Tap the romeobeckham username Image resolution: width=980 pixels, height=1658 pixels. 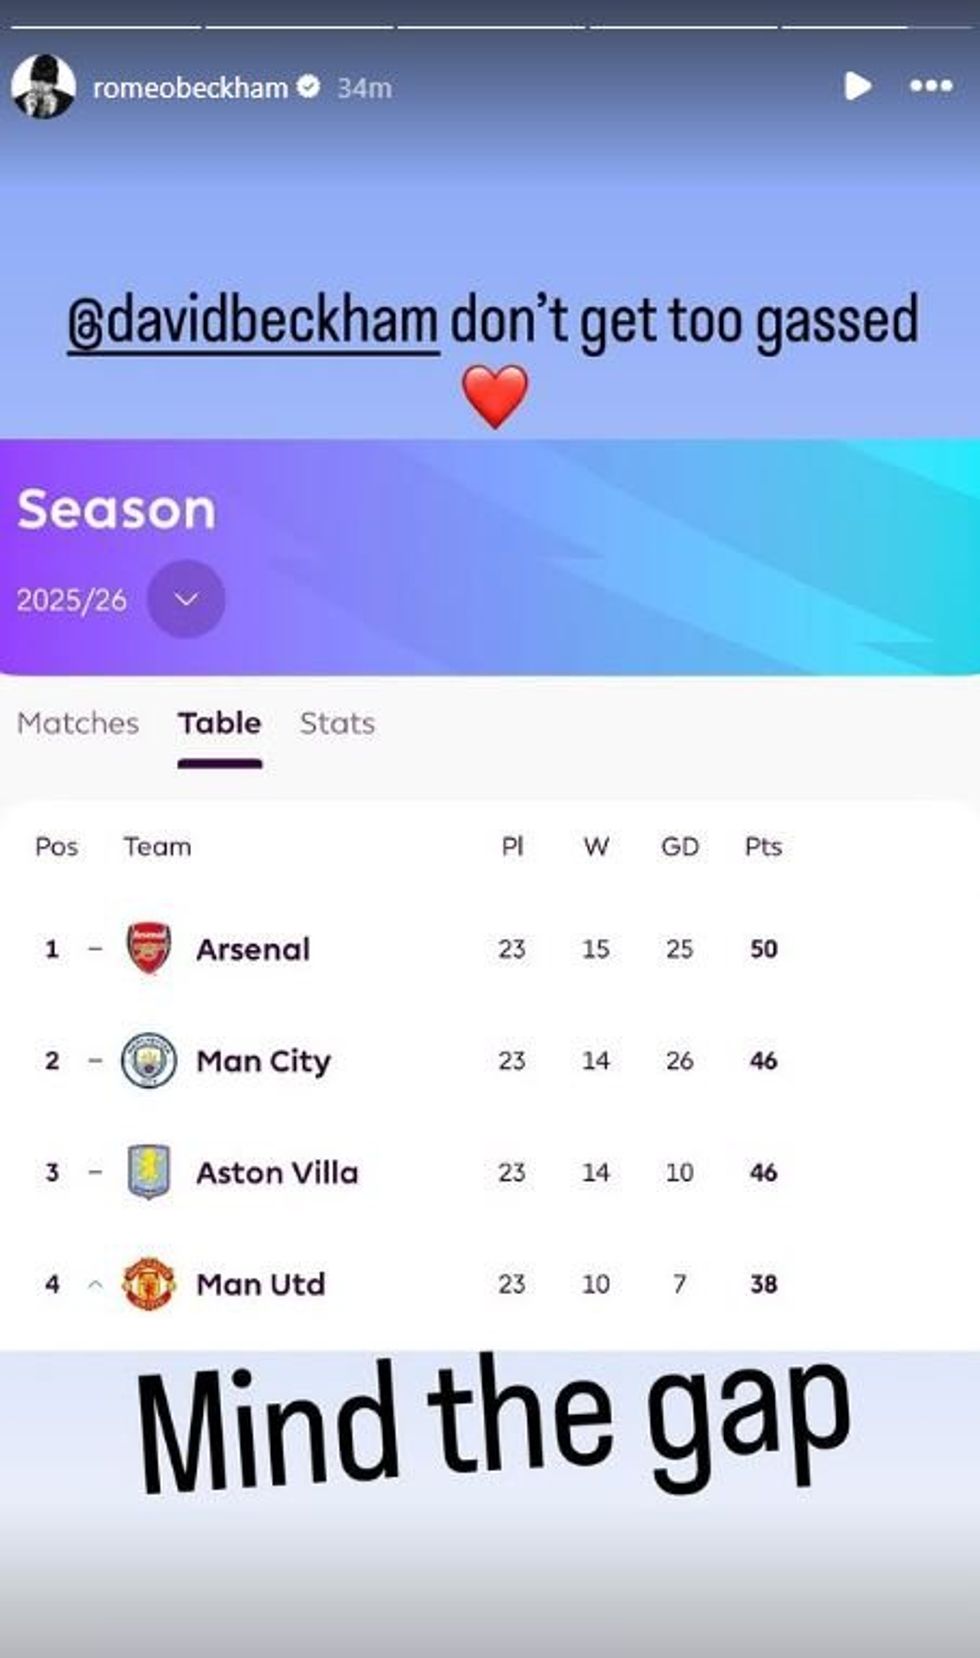pos(190,88)
